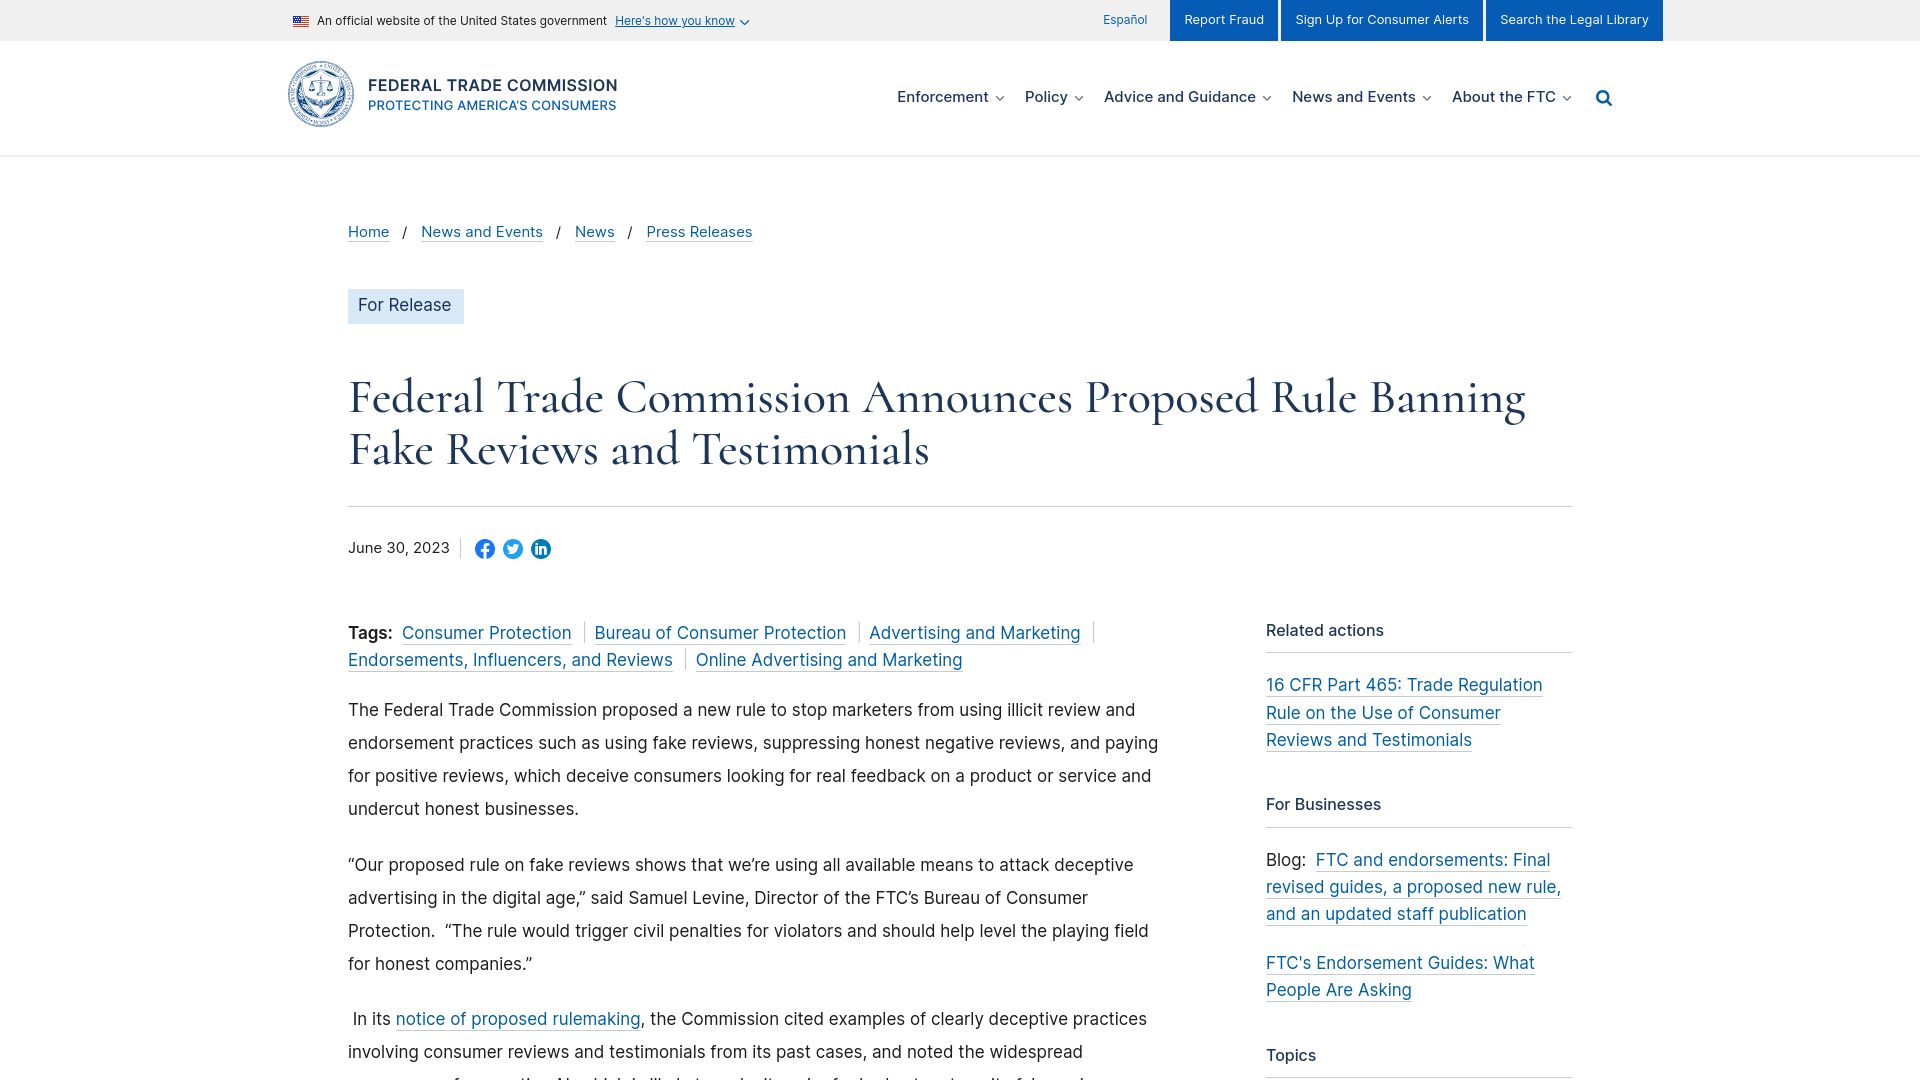Click the FTC seal logo

(x=321, y=94)
